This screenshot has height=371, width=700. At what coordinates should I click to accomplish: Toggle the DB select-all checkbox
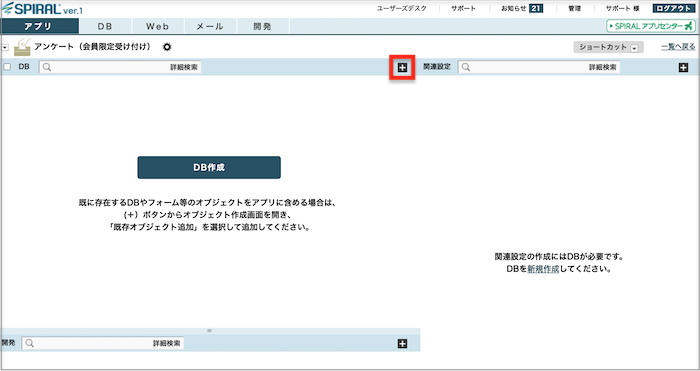(x=7, y=67)
